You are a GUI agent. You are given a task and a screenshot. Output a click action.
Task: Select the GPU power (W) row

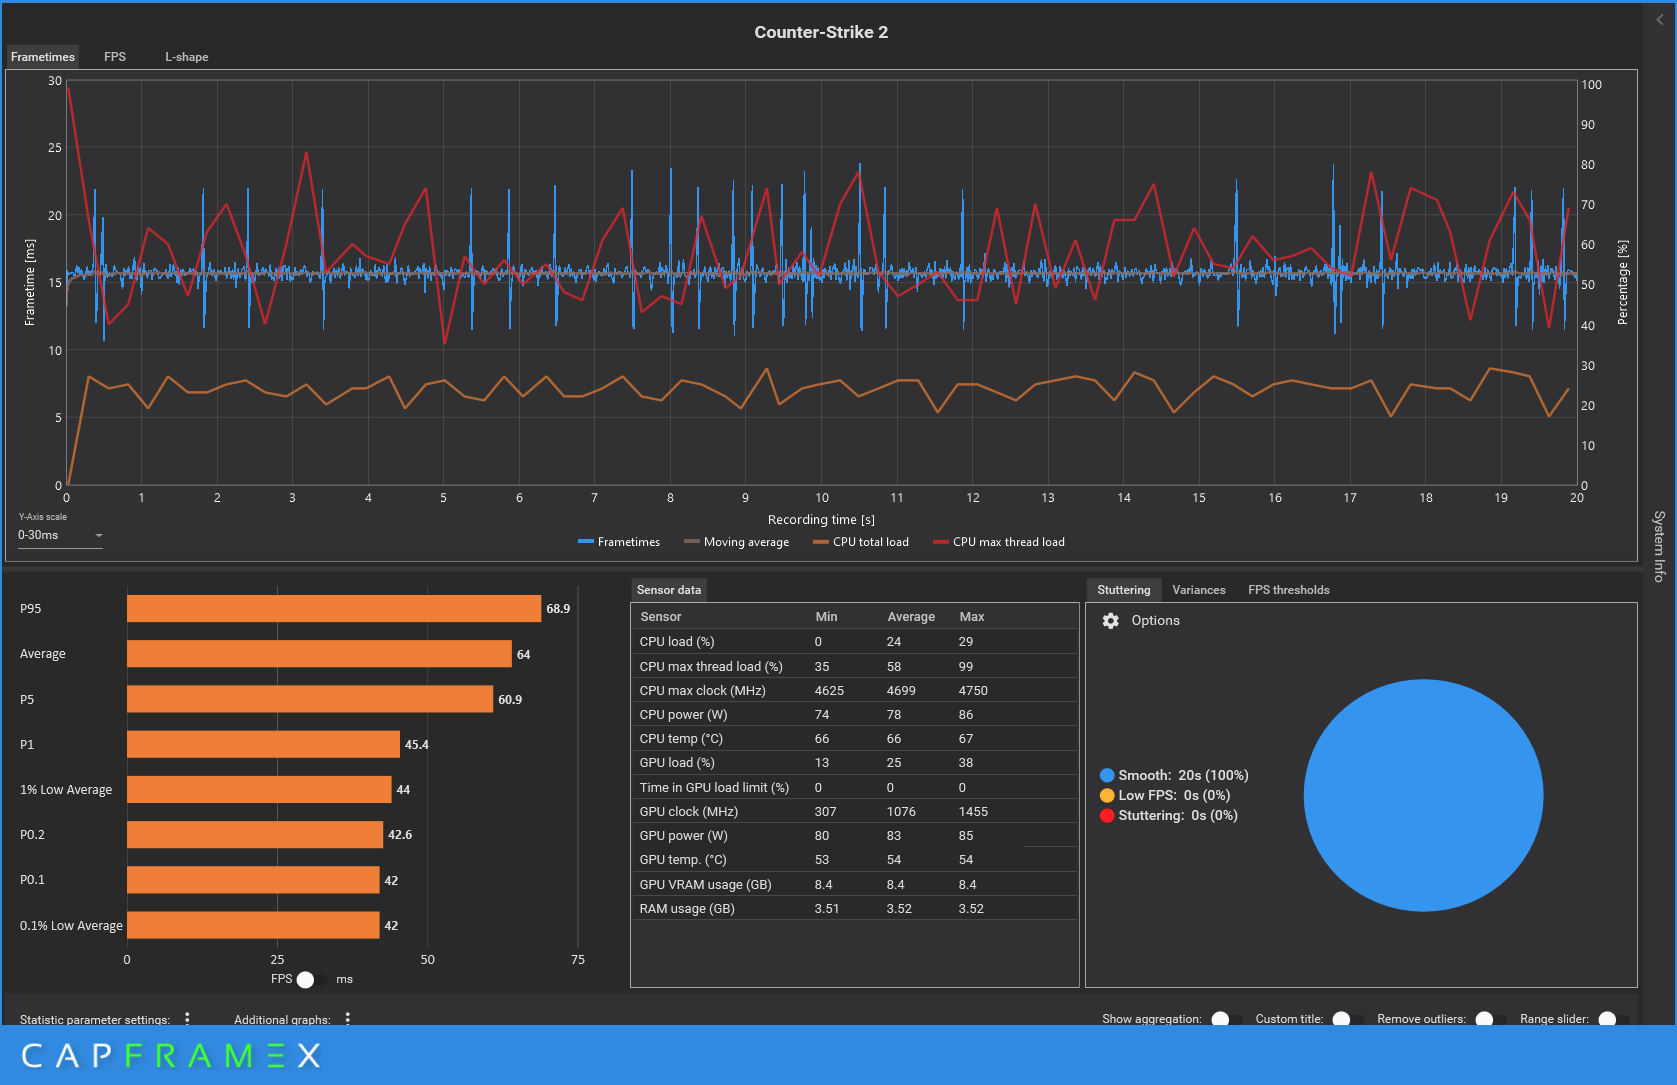tap(855, 836)
